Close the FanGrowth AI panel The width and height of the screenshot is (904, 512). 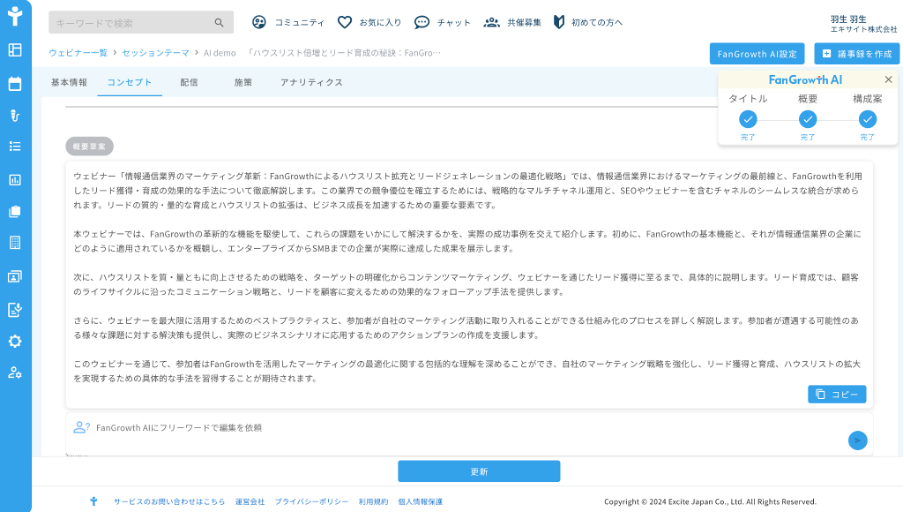[x=888, y=80]
